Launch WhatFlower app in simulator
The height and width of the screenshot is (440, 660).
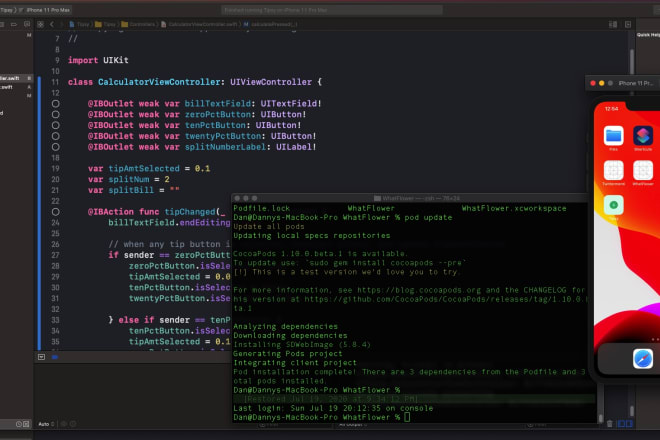[643, 171]
